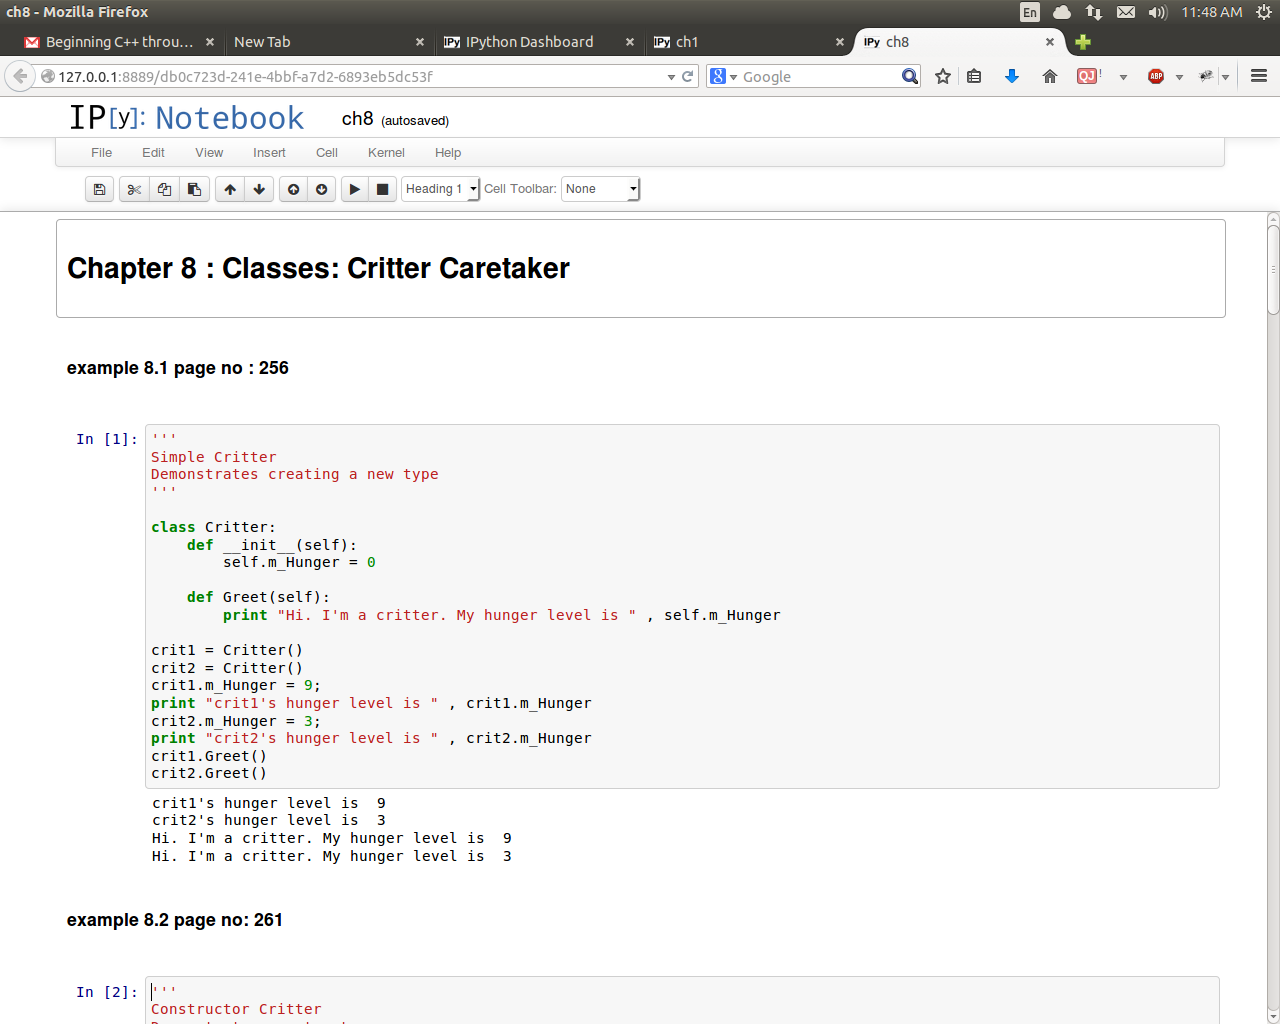
Task: Expand the Cell Toolbar dropdown
Action: click(600, 189)
